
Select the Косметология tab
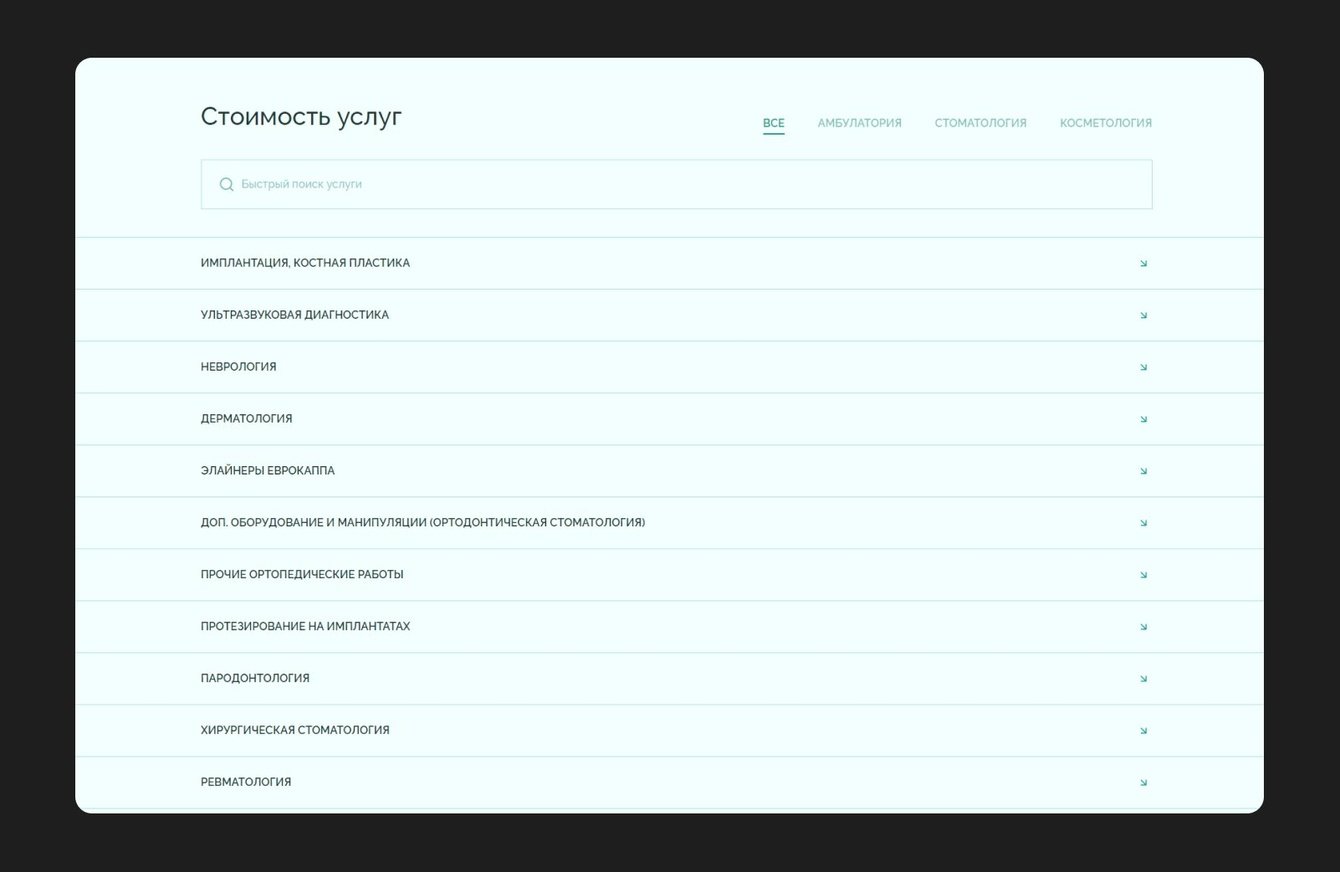click(1105, 123)
